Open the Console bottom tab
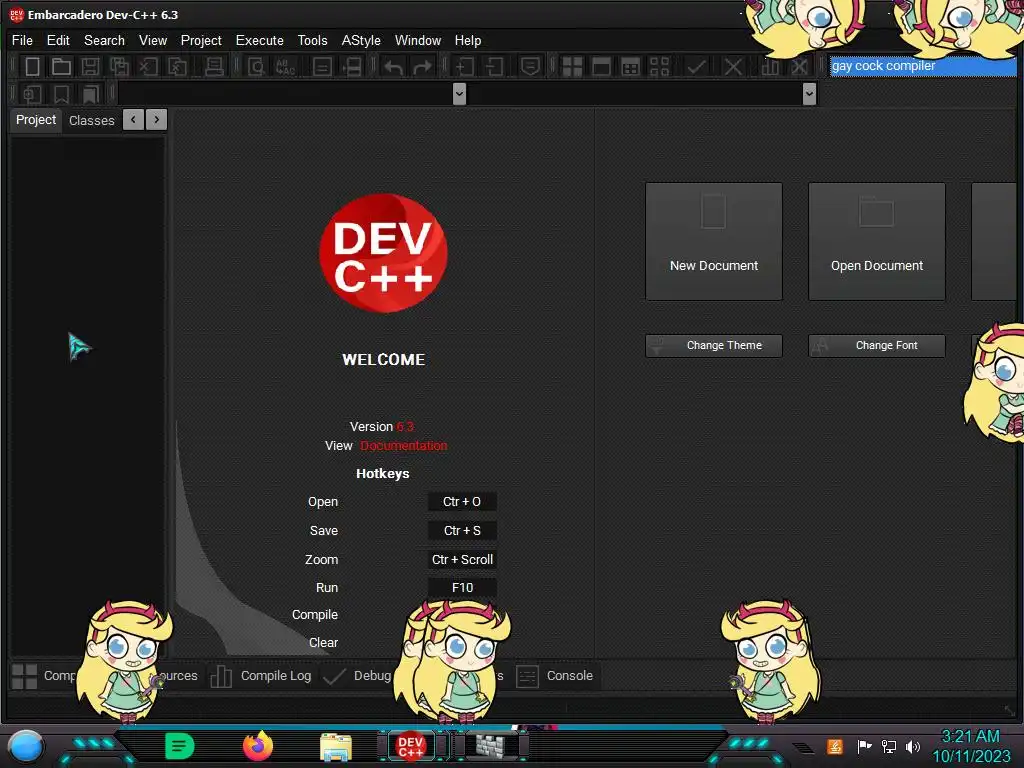This screenshot has height=768, width=1024. click(x=555, y=676)
